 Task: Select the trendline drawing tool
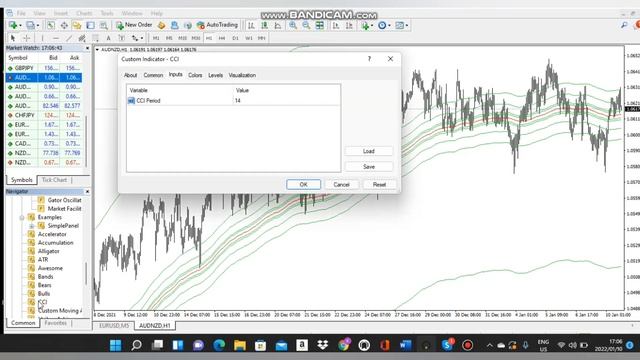[x=69, y=38]
